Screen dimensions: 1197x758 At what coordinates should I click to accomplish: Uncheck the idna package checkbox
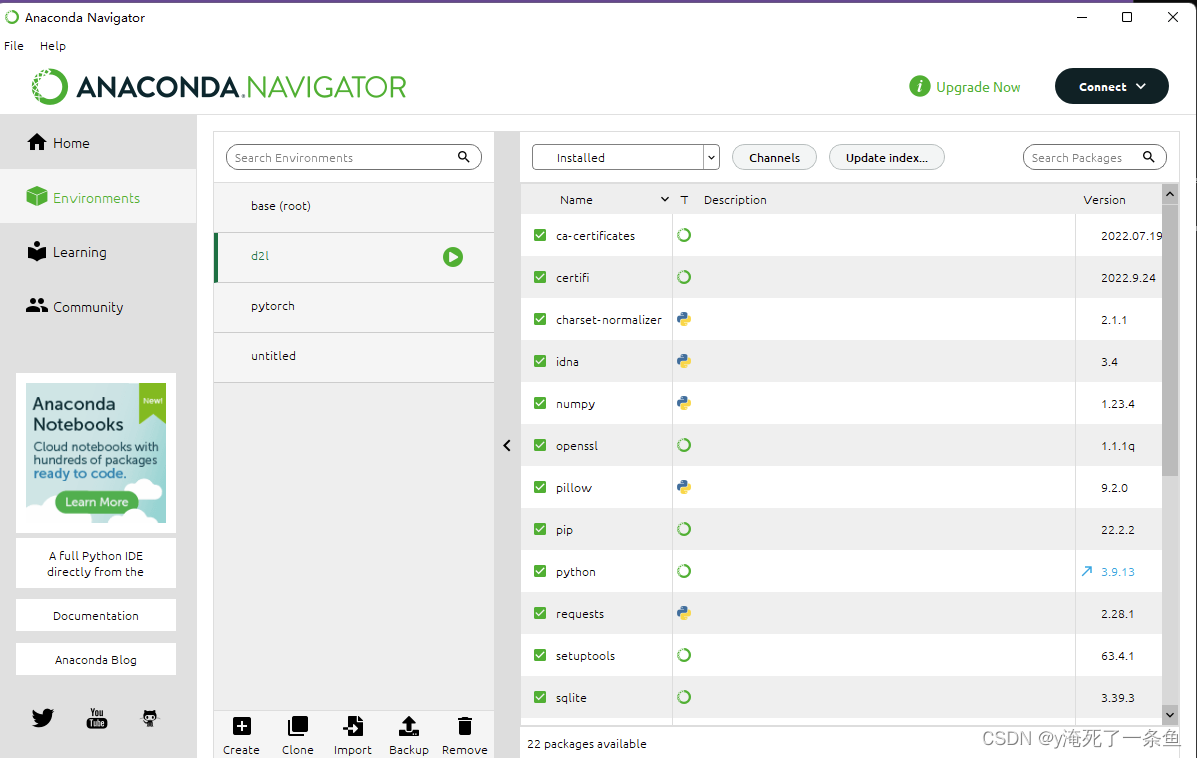click(x=540, y=361)
